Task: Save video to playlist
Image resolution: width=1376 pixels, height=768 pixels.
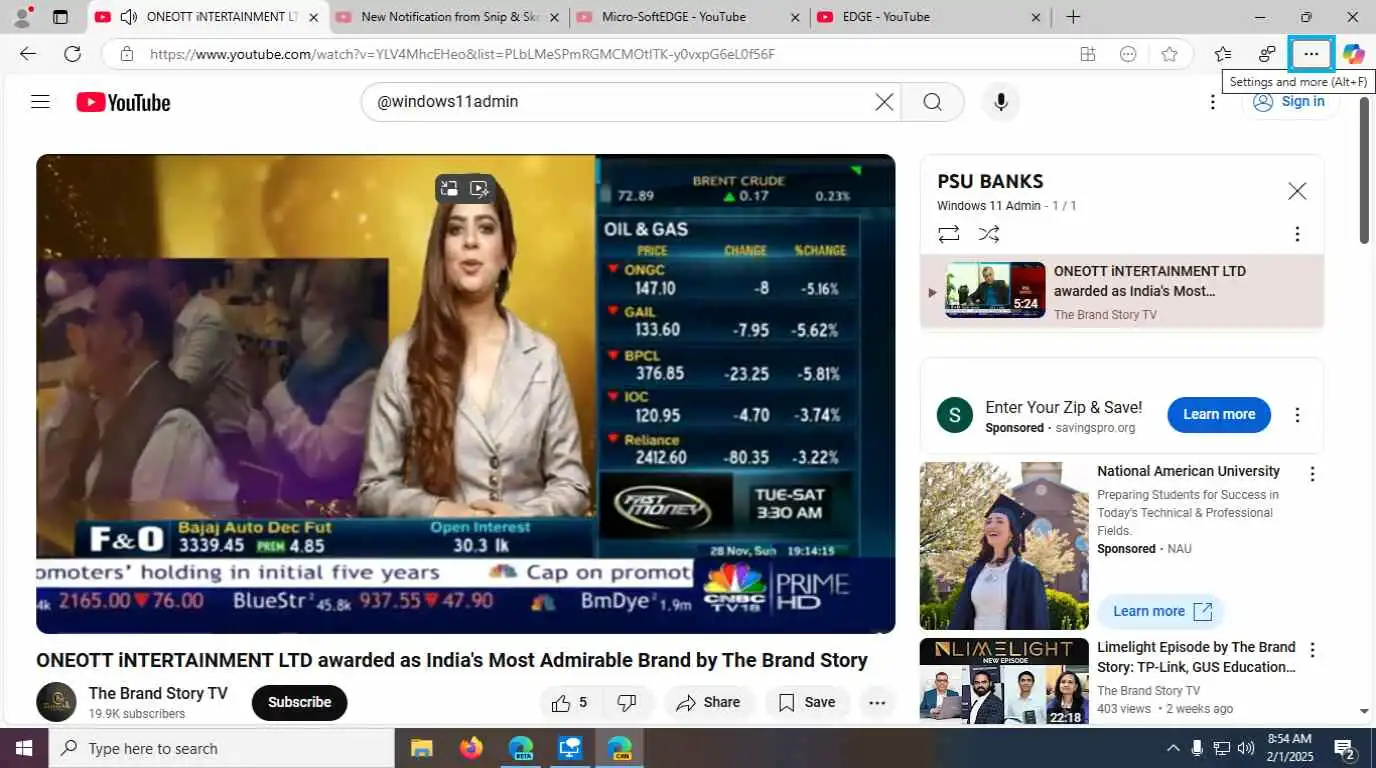Action: tap(807, 702)
